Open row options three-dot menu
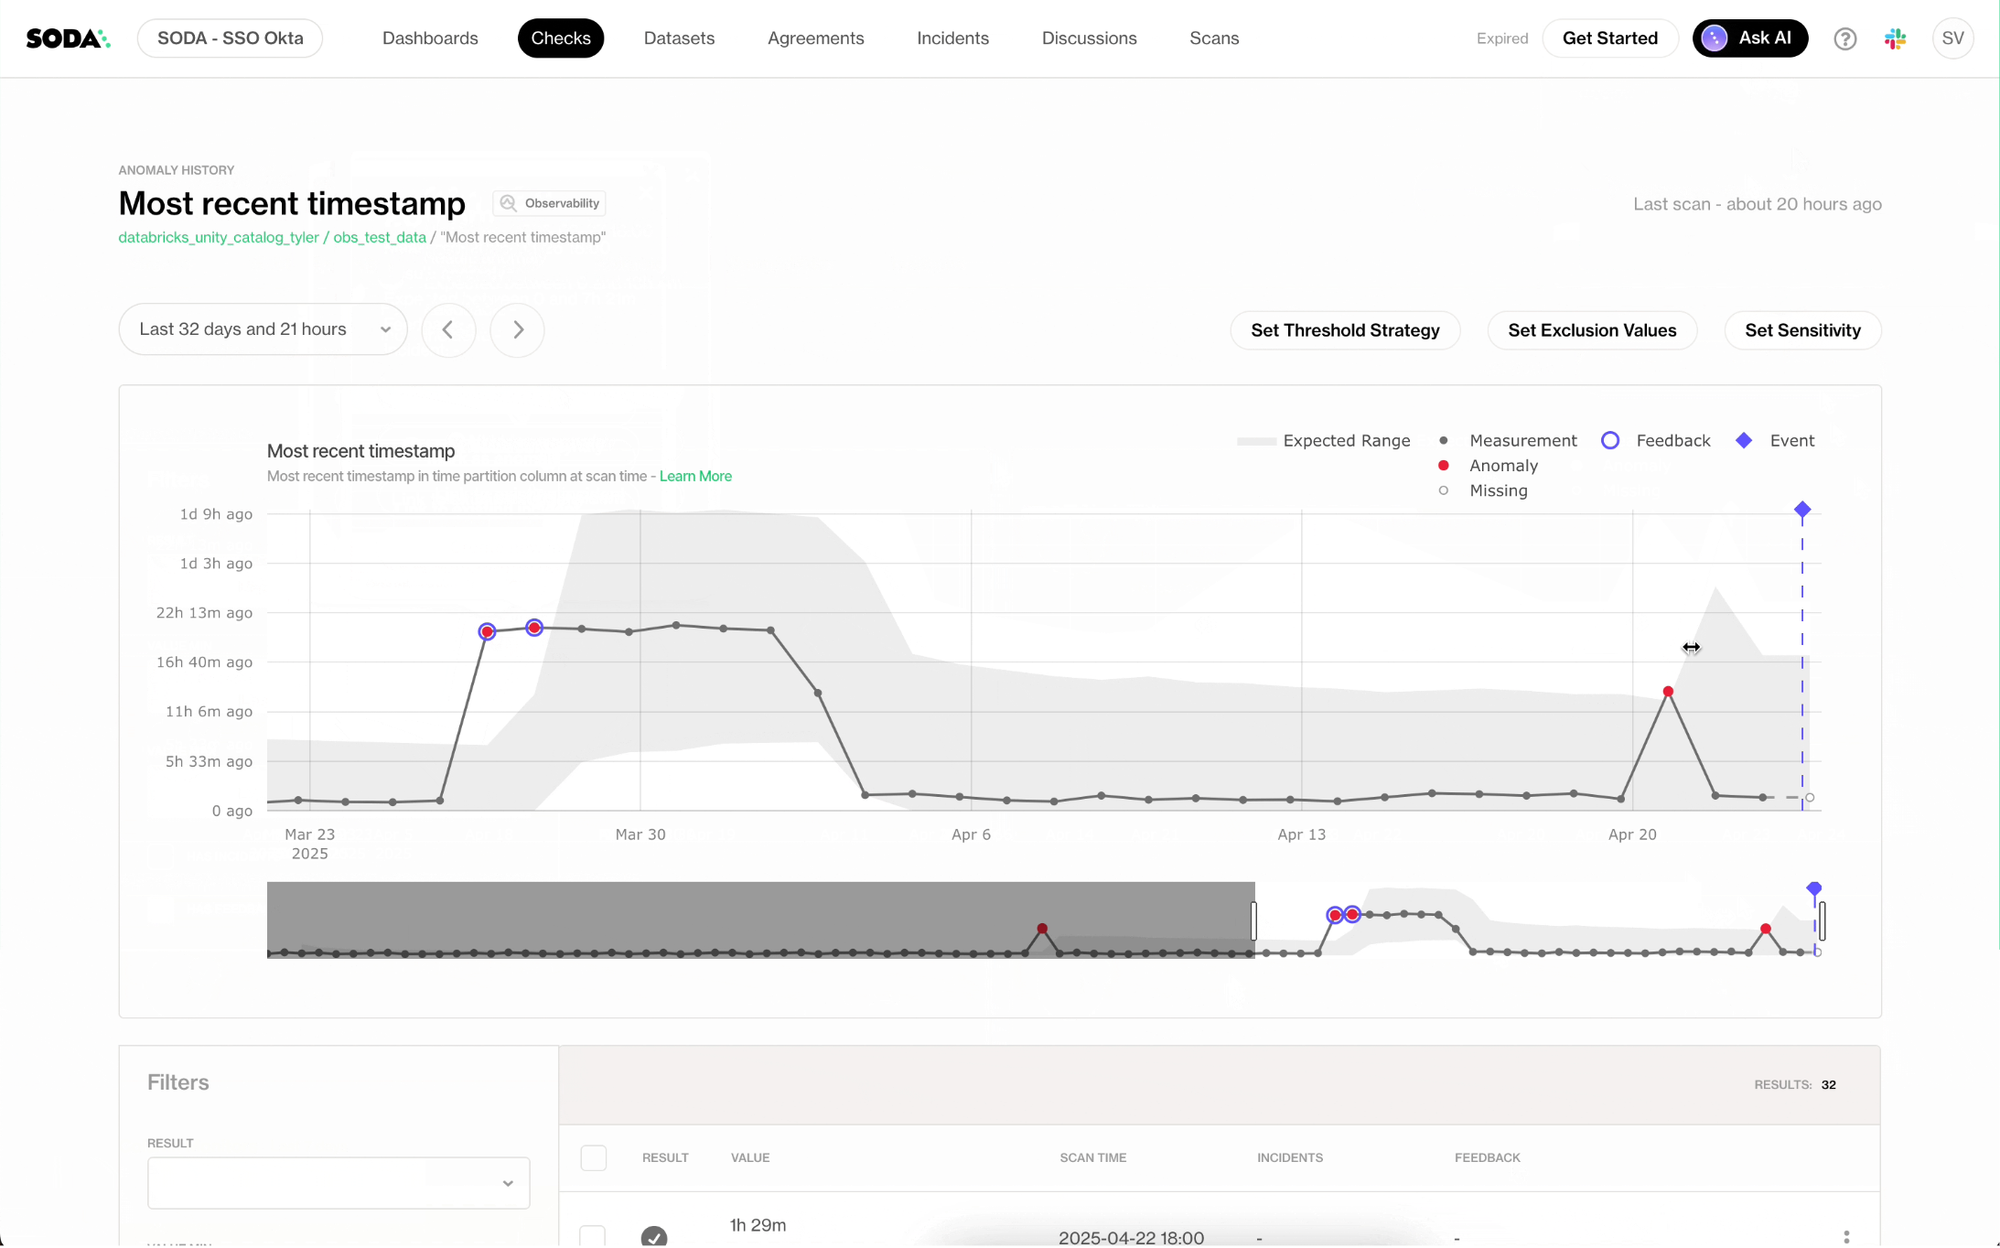2000x1248 pixels. (x=1846, y=1237)
